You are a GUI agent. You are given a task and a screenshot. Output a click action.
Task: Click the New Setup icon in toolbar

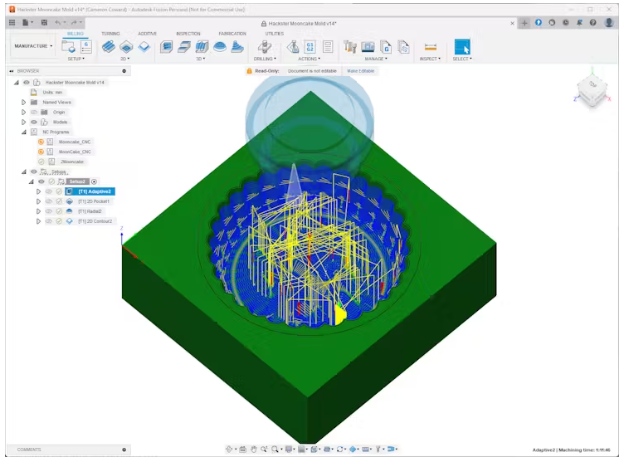tap(68, 46)
